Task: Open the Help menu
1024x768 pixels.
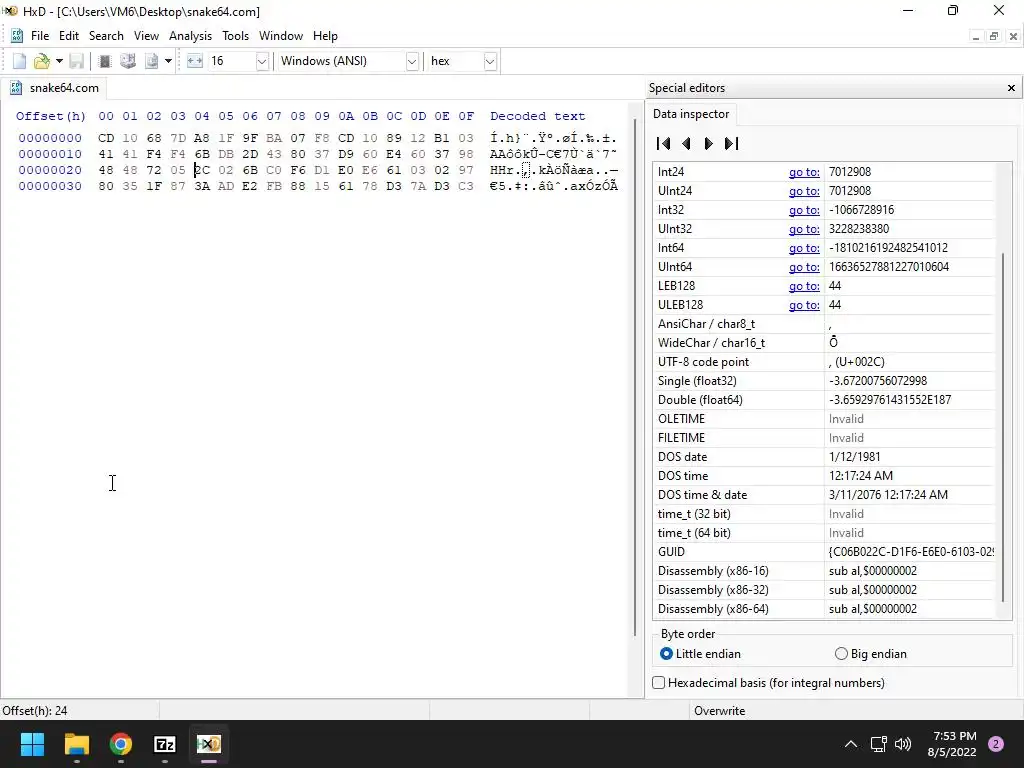Action: [325, 36]
